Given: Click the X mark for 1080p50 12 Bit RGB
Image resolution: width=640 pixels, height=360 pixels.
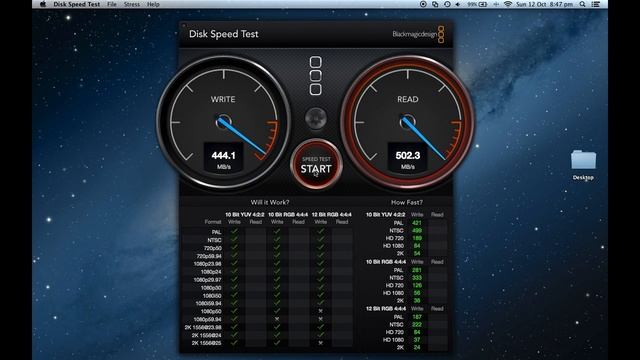Looking at the screenshot, I should point(320,311).
